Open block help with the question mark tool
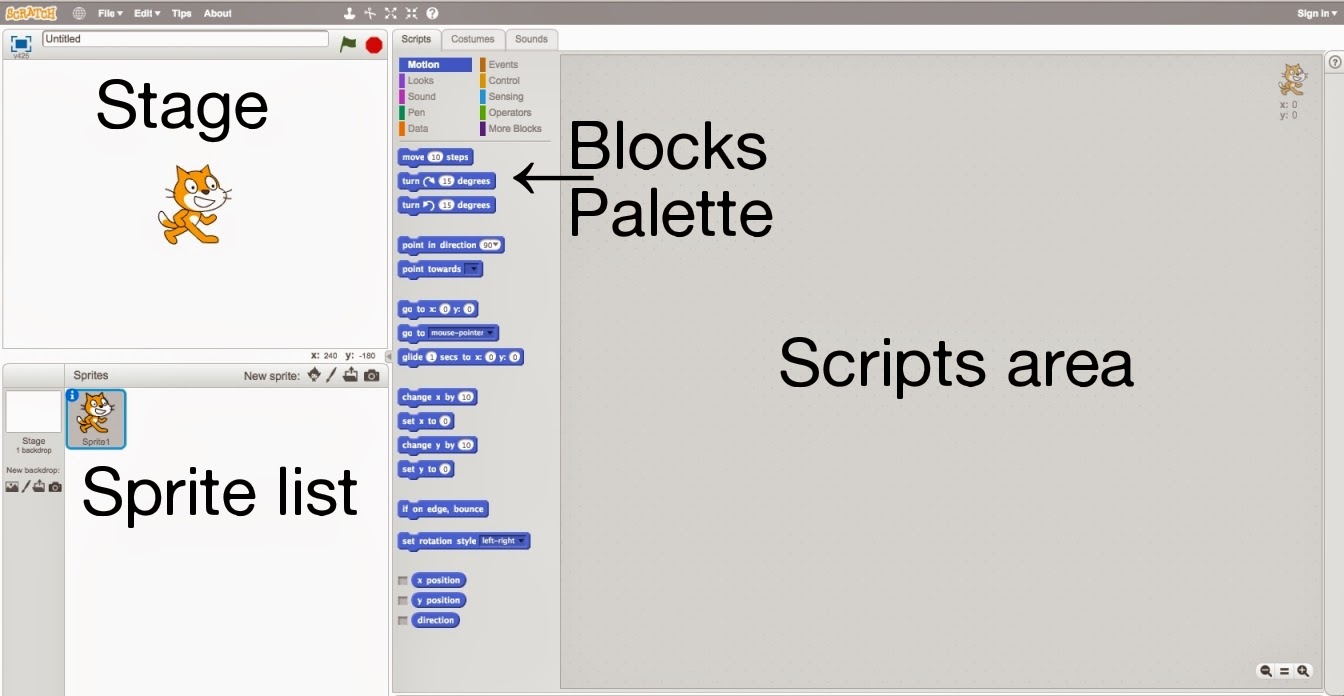The image size is (1344, 696). pyautogui.click(x=431, y=13)
